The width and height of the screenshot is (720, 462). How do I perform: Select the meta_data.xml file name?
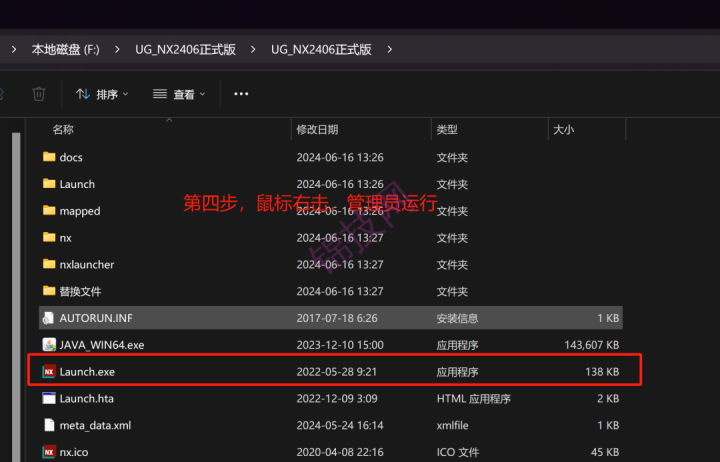click(x=96, y=425)
